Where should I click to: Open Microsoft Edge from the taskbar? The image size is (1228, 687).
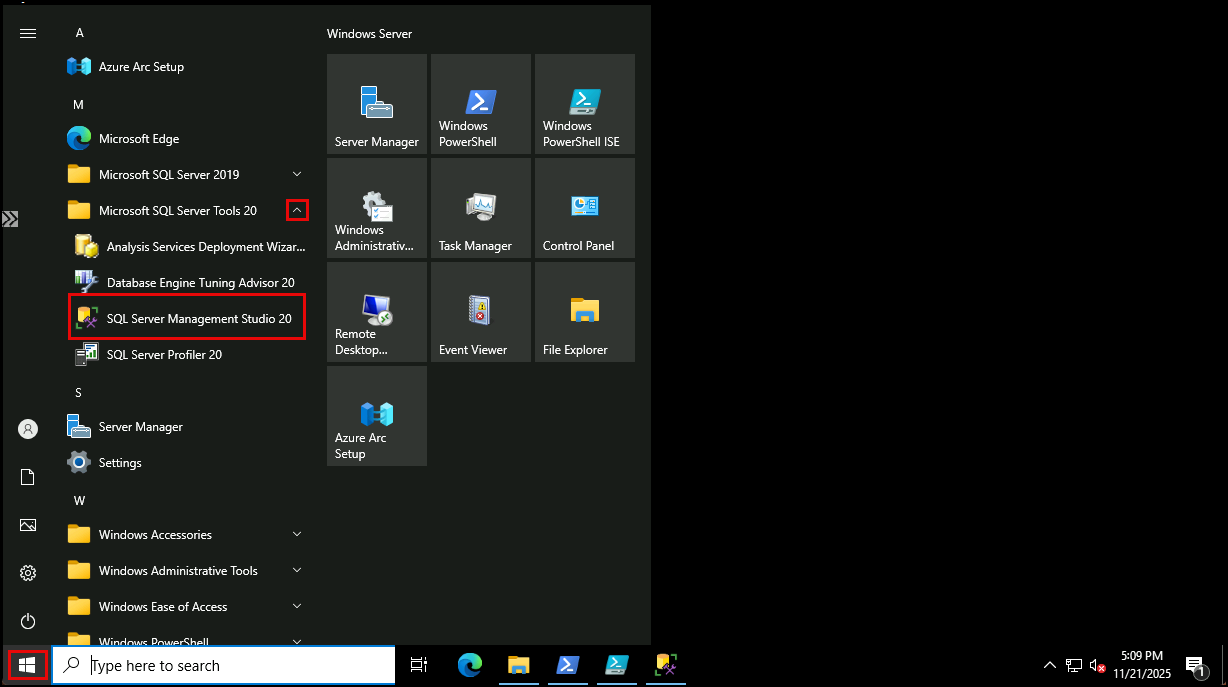pos(469,665)
